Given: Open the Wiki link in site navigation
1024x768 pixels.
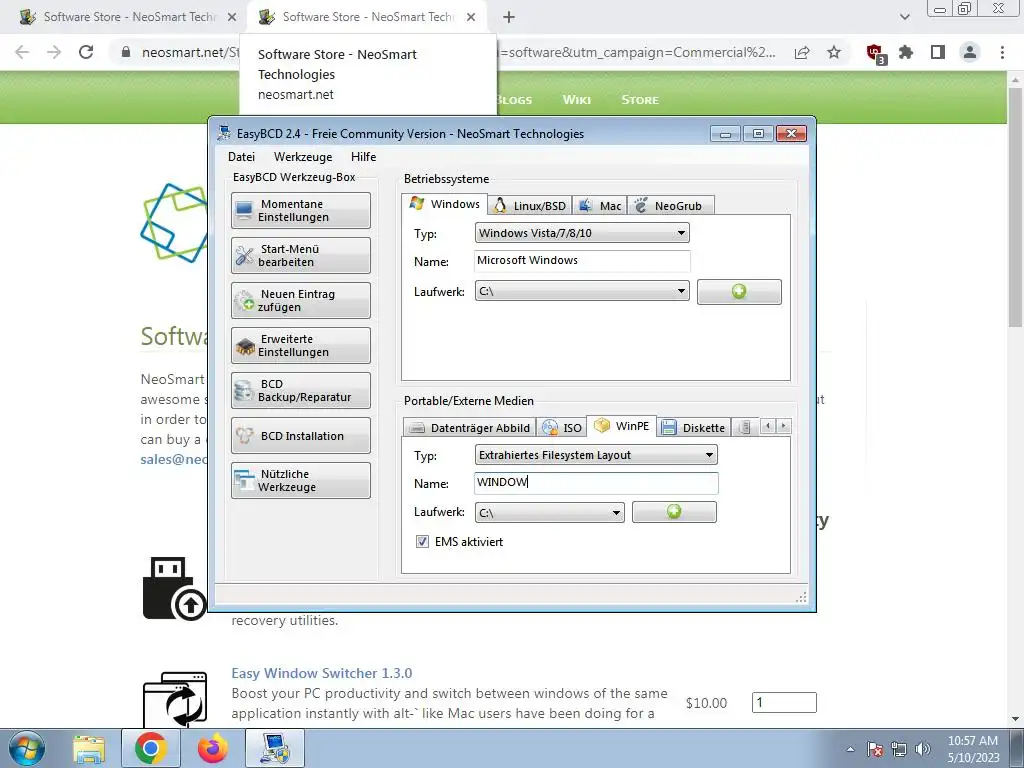Looking at the screenshot, I should [577, 100].
